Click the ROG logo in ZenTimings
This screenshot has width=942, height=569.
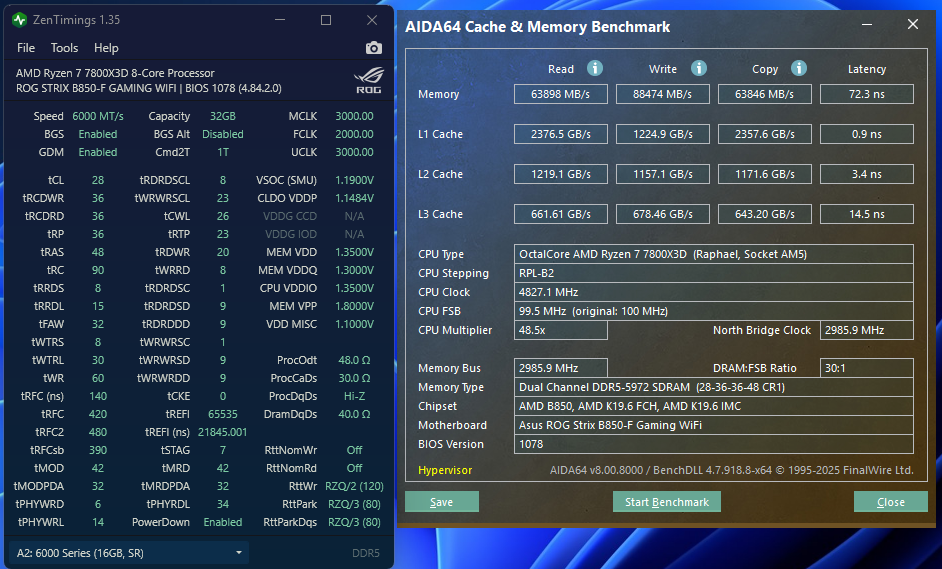point(368,81)
